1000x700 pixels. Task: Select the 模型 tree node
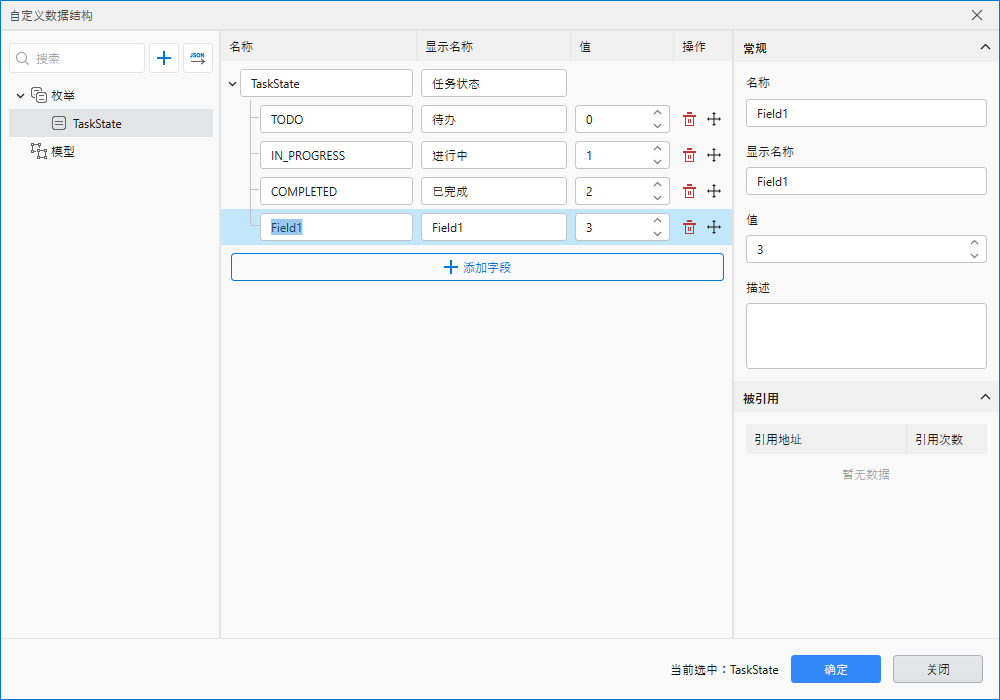[x=62, y=152]
